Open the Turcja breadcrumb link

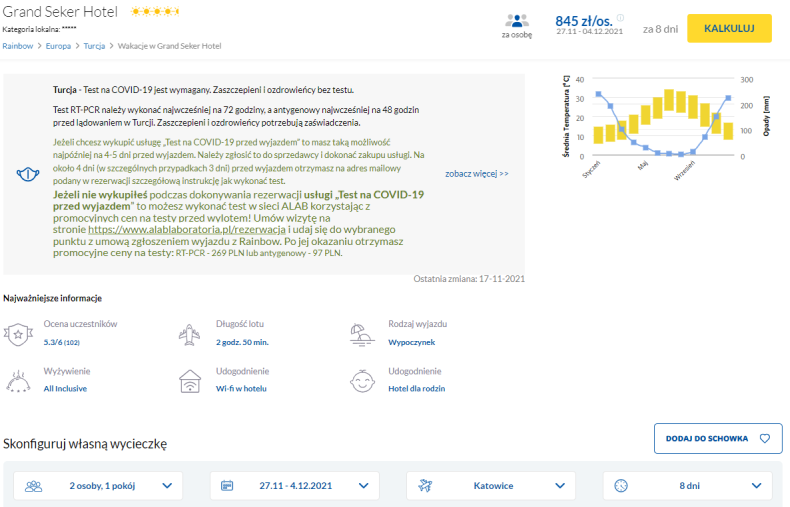coord(94,46)
